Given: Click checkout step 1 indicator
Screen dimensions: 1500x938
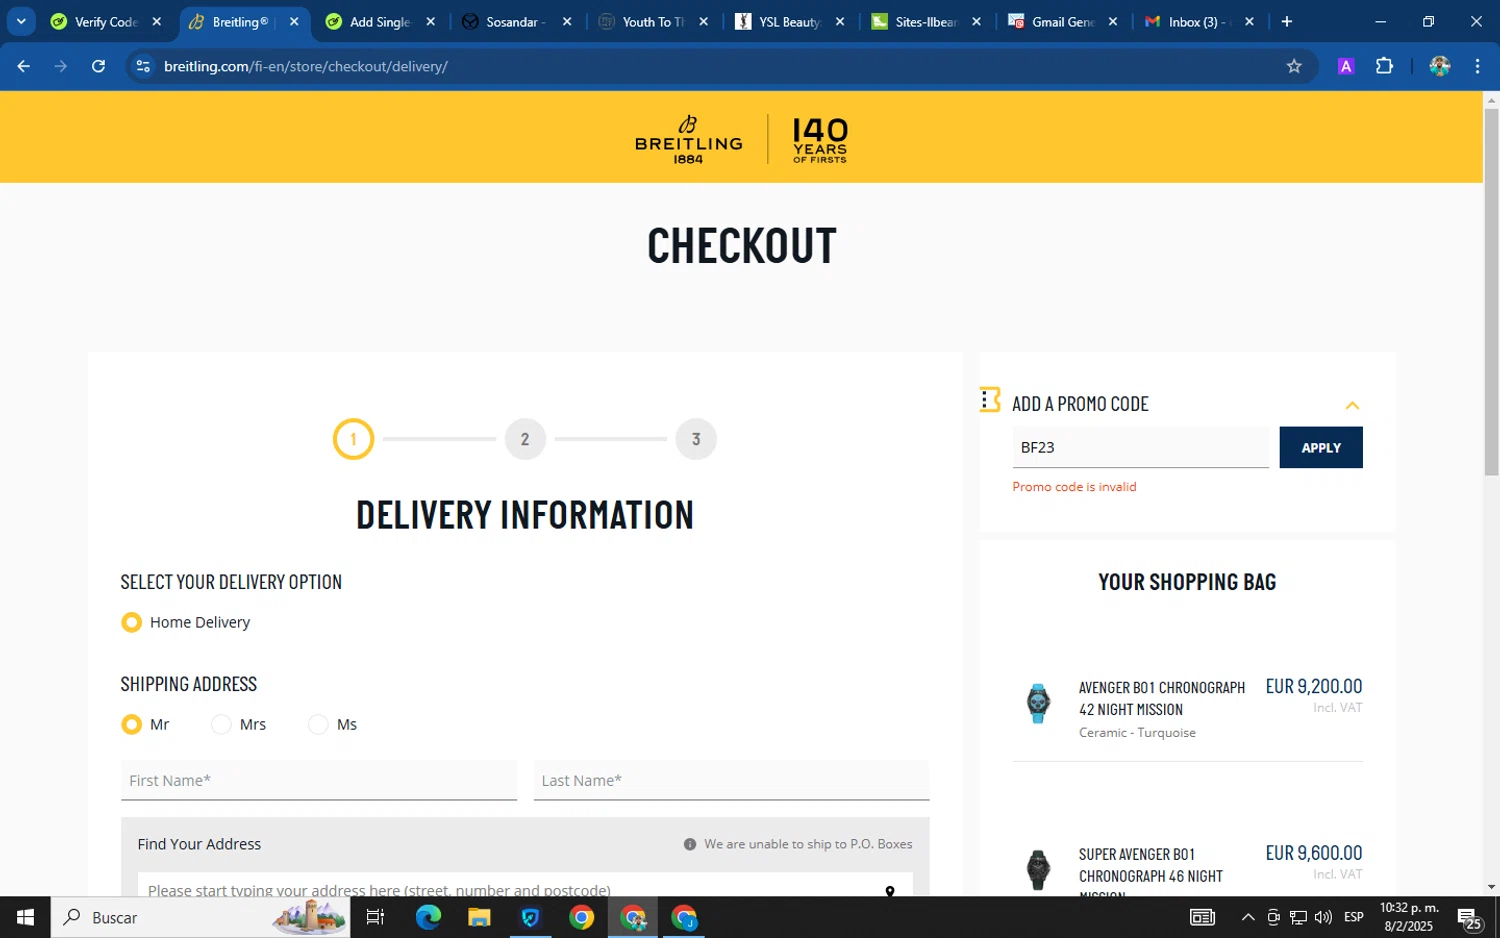Looking at the screenshot, I should 353,439.
